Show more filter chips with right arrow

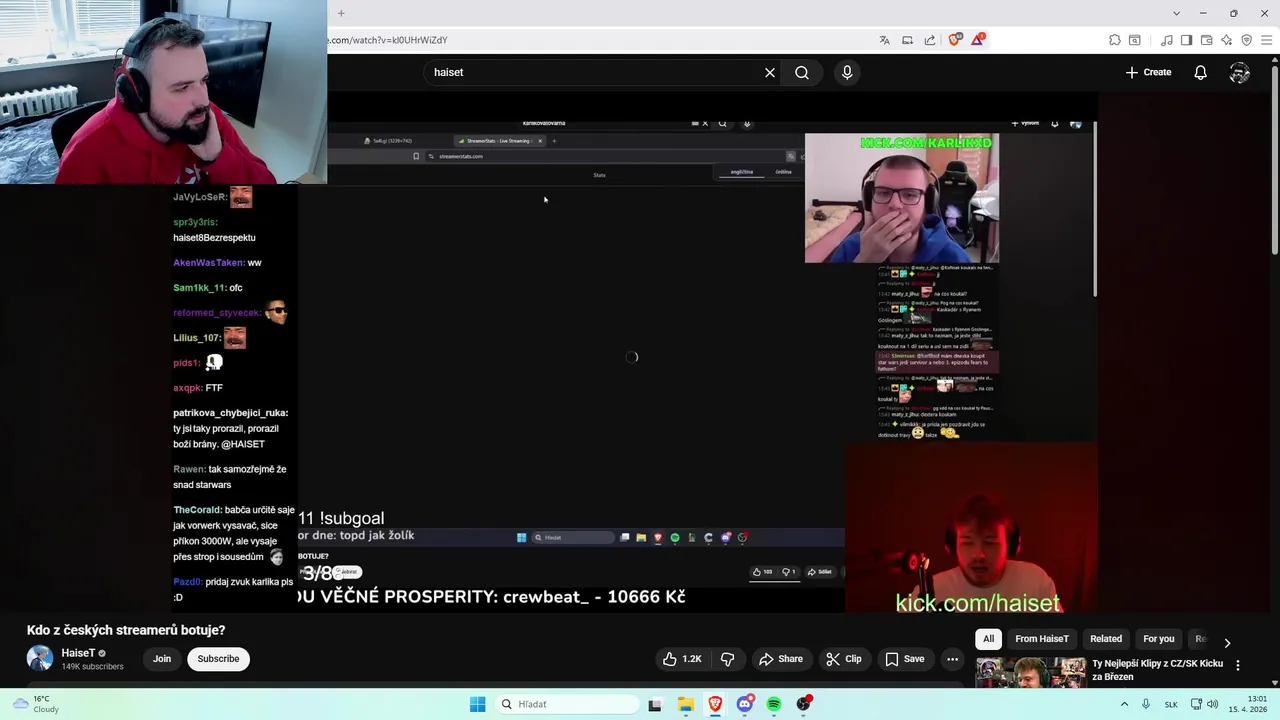1227,642
